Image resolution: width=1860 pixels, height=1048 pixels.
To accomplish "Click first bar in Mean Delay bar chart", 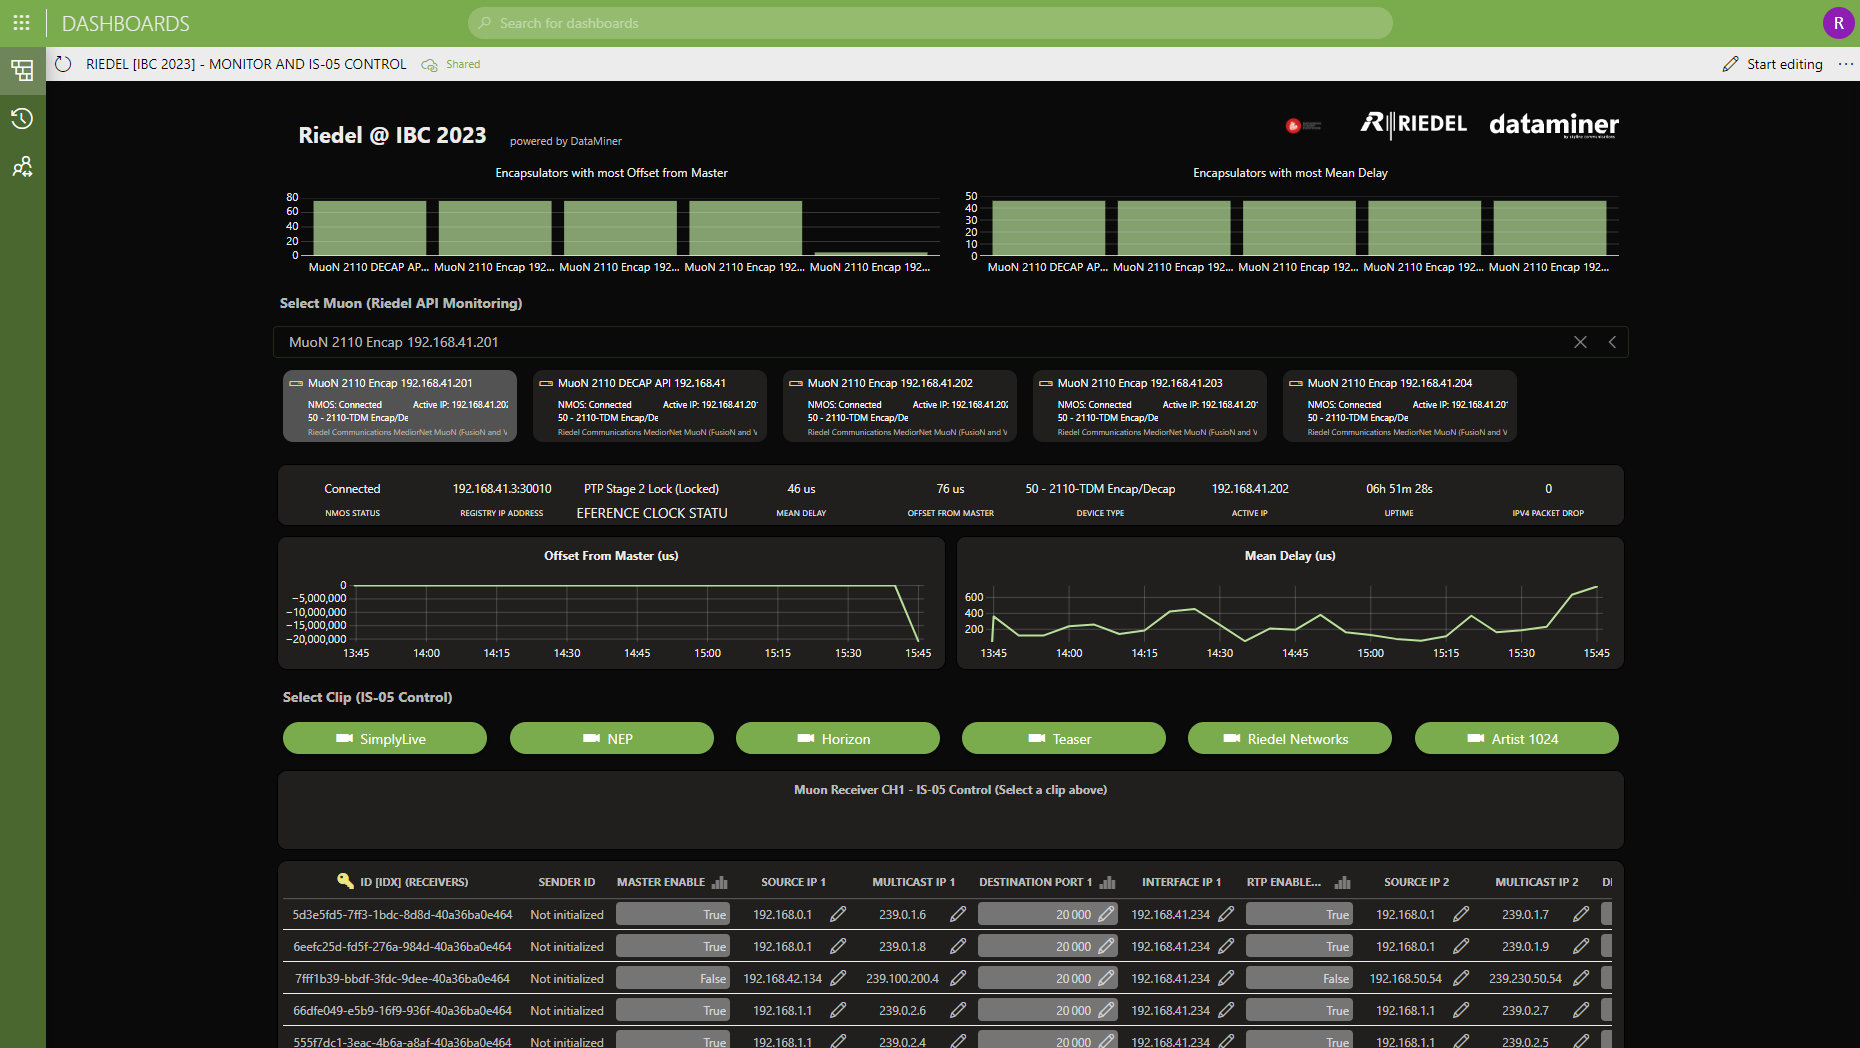I will (1048, 228).
